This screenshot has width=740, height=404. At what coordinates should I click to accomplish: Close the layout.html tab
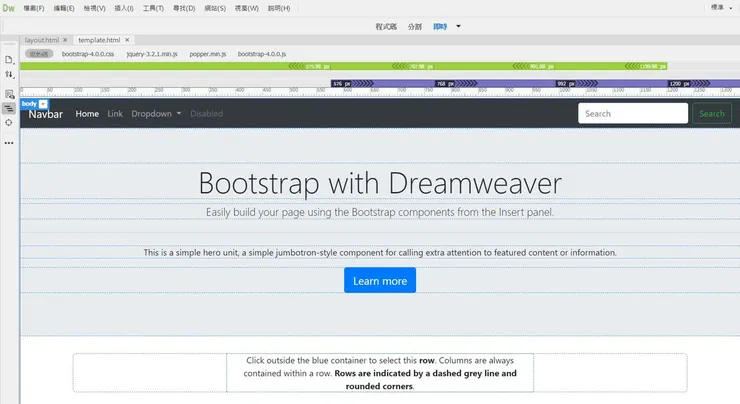[65, 40]
